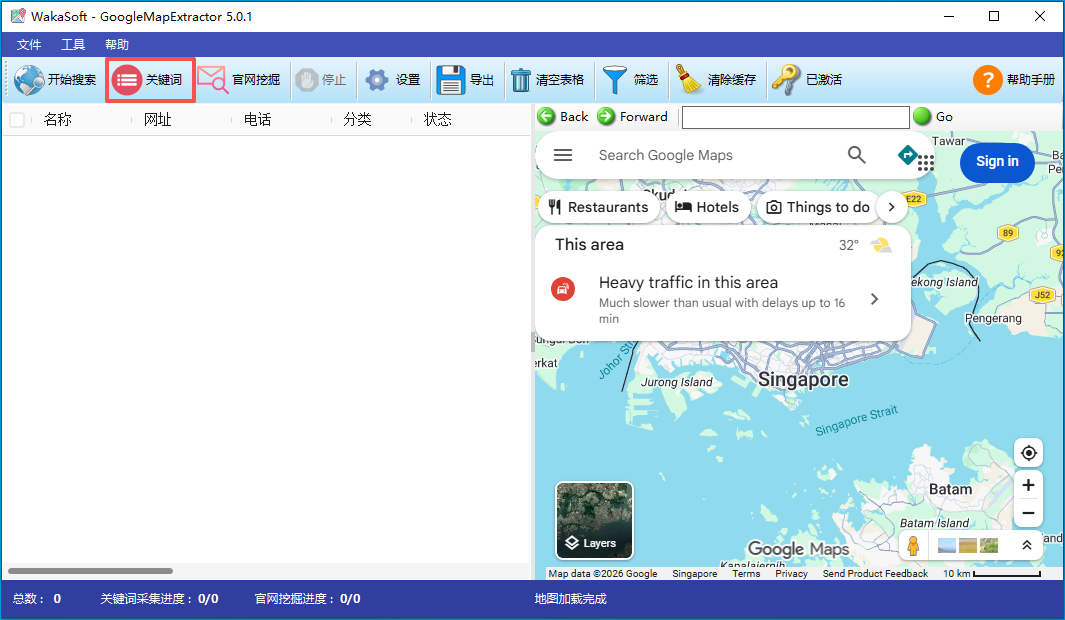Click the 分类 column header

[x=357, y=120]
